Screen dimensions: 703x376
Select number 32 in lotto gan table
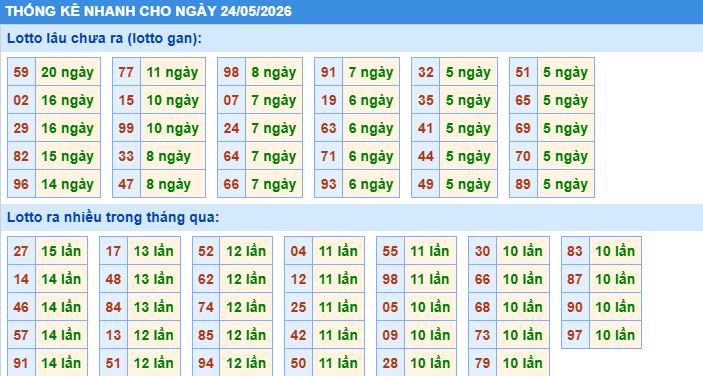tap(425, 72)
